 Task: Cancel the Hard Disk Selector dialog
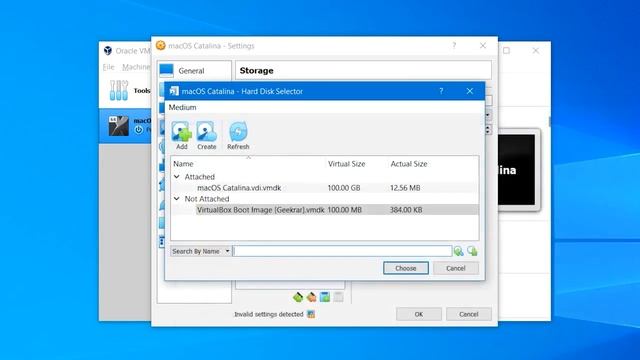tap(456, 268)
